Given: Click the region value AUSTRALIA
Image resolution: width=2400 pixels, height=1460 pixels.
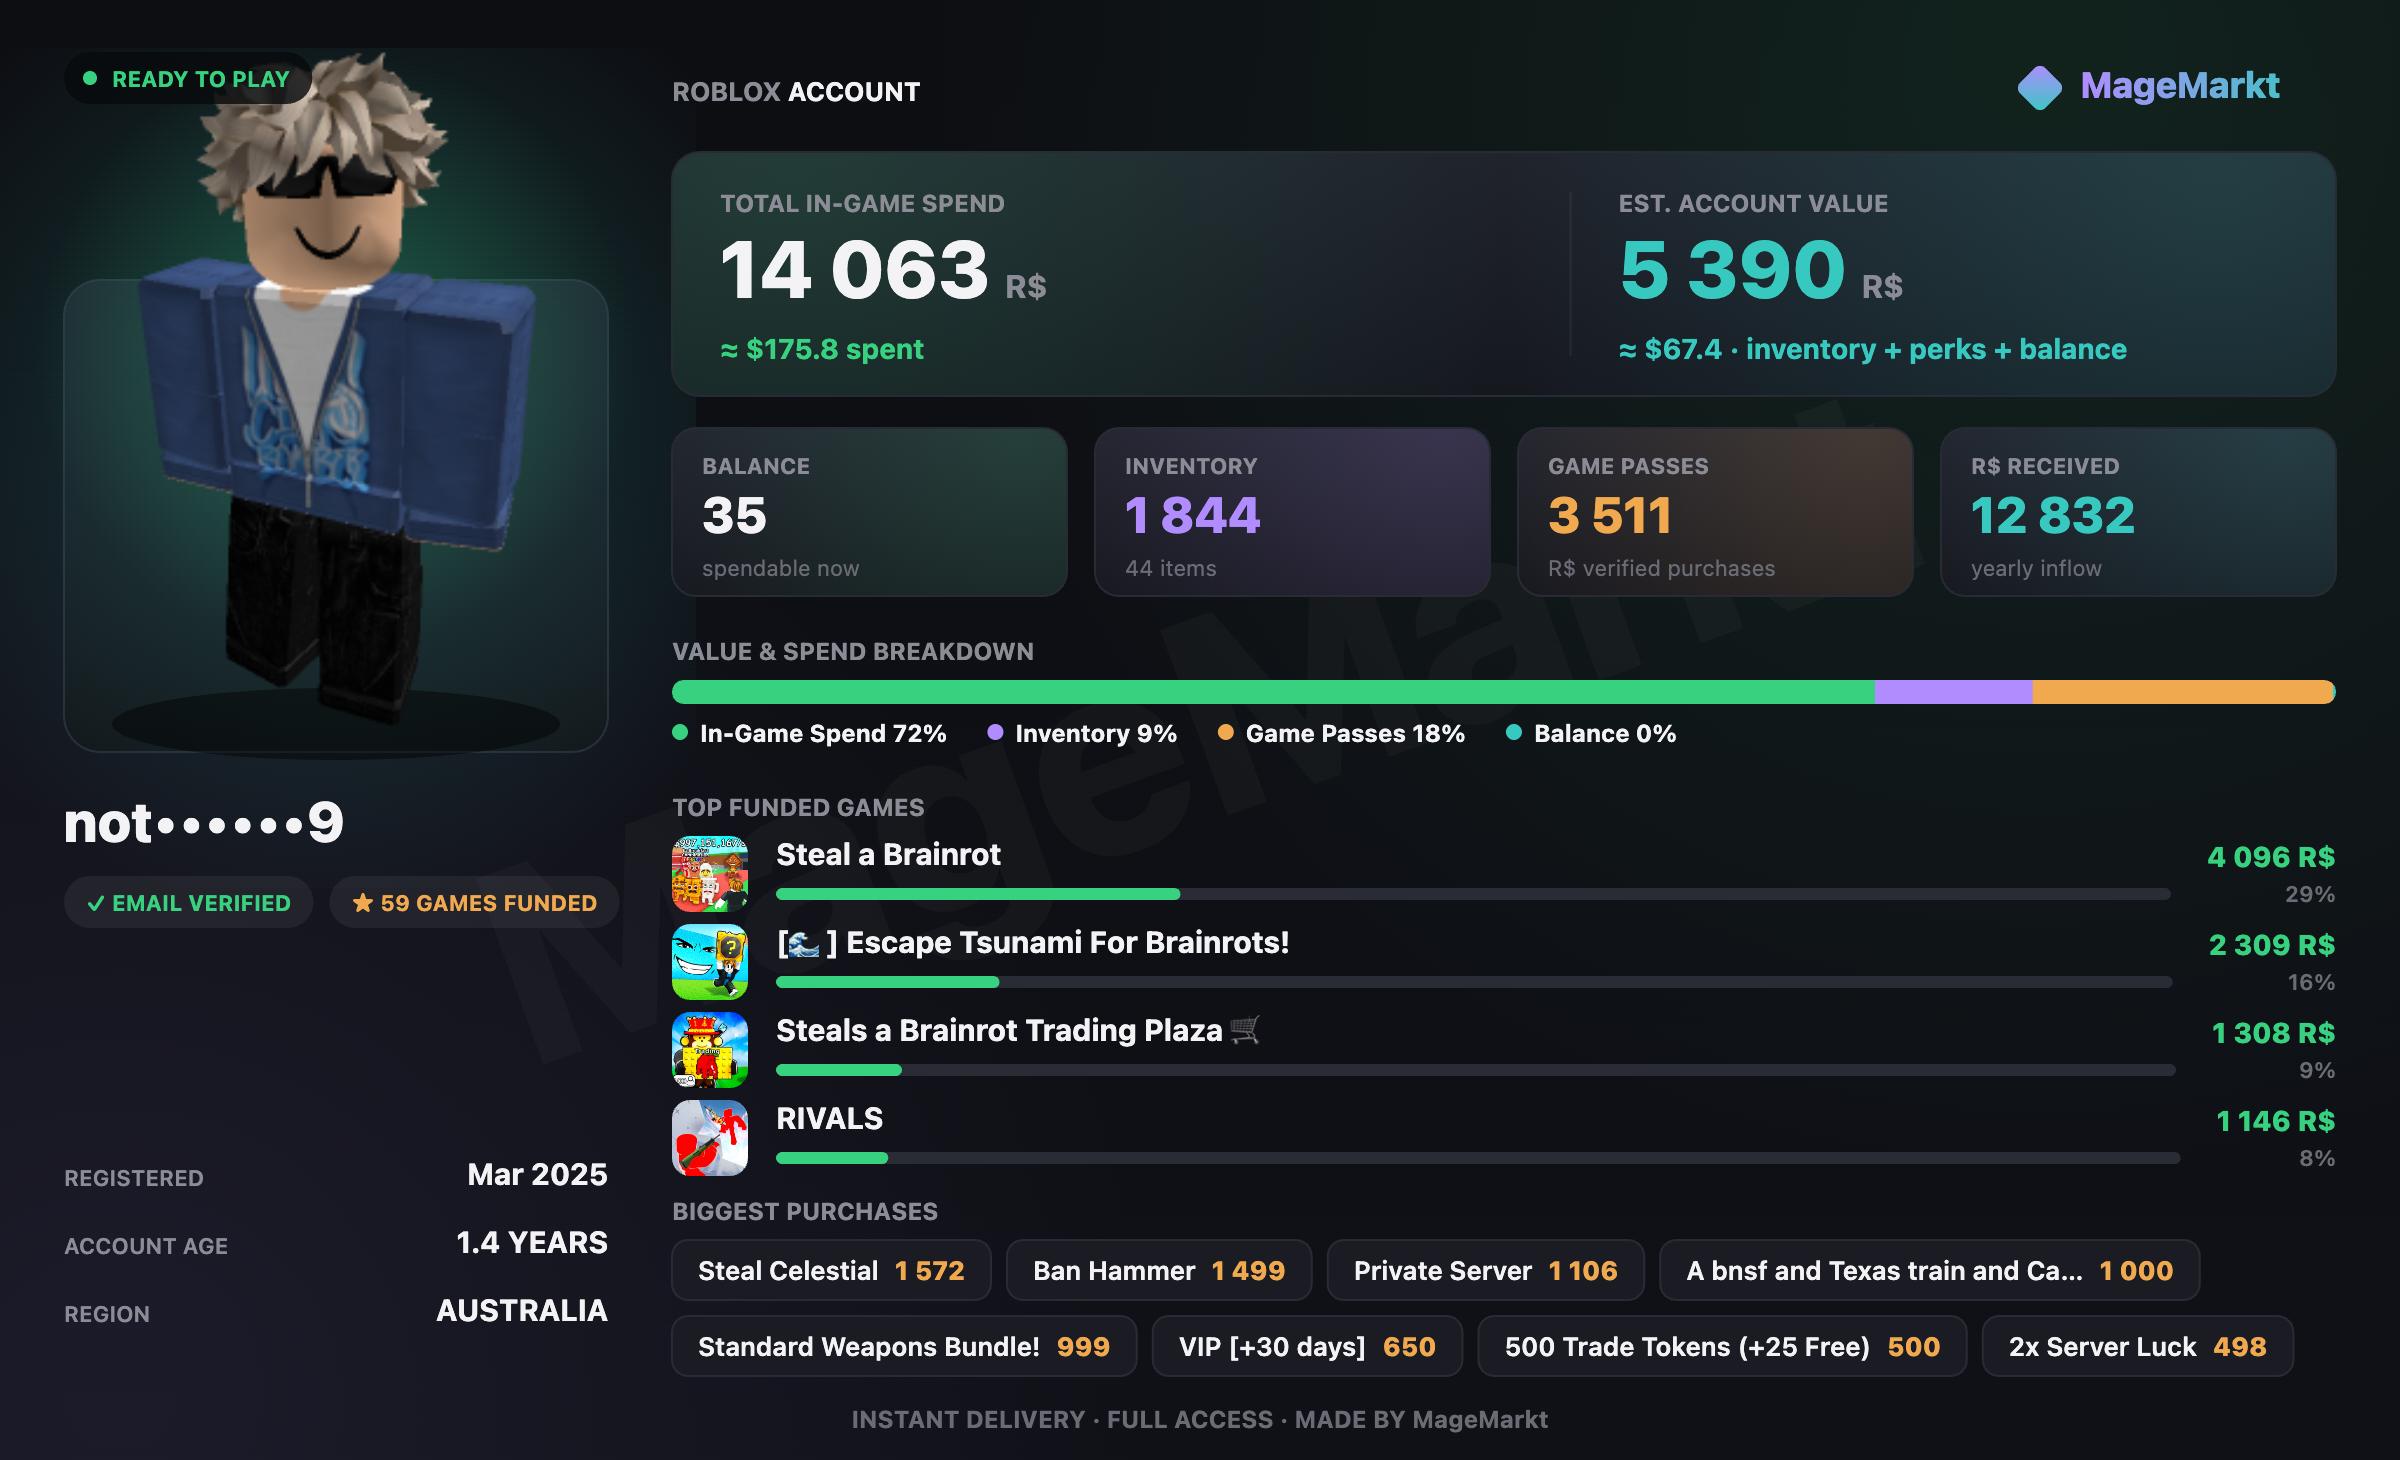Looking at the screenshot, I should [522, 1310].
